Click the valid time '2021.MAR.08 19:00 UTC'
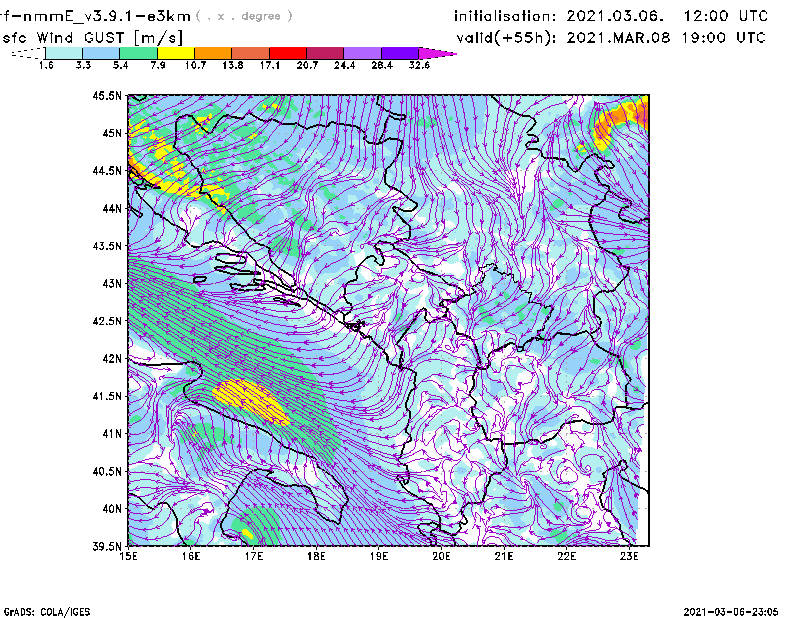Screen dimensions: 800x618 pyautogui.click(x=666, y=38)
